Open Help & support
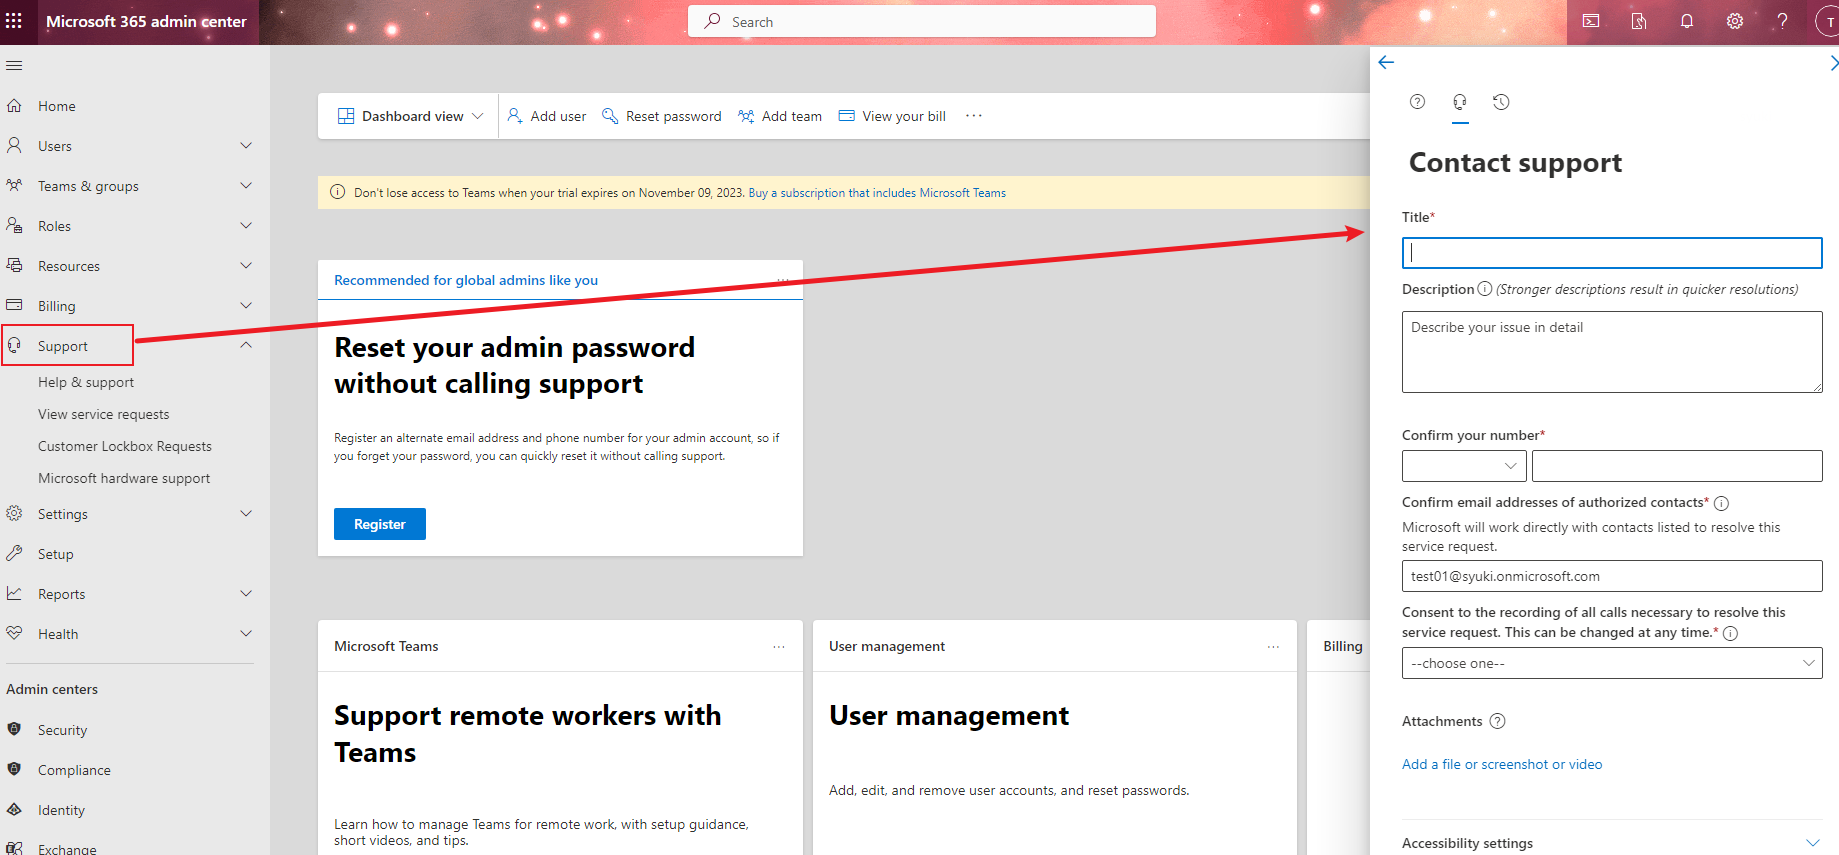This screenshot has height=855, width=1839. 86,382
